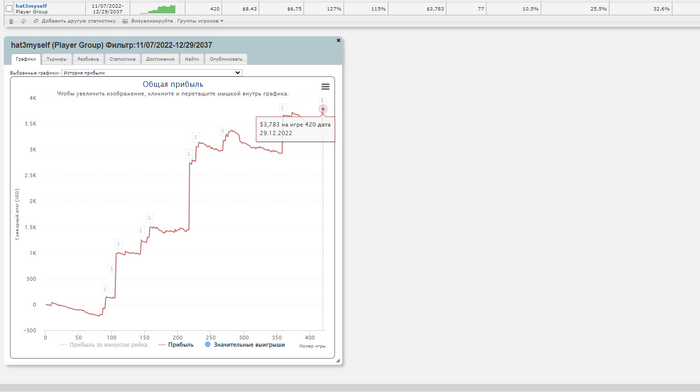Image resolution: width=700 pixels, height=392 pixels.
Task: Click the '10.5%' cell in table row
Action: tap(514, 8)
